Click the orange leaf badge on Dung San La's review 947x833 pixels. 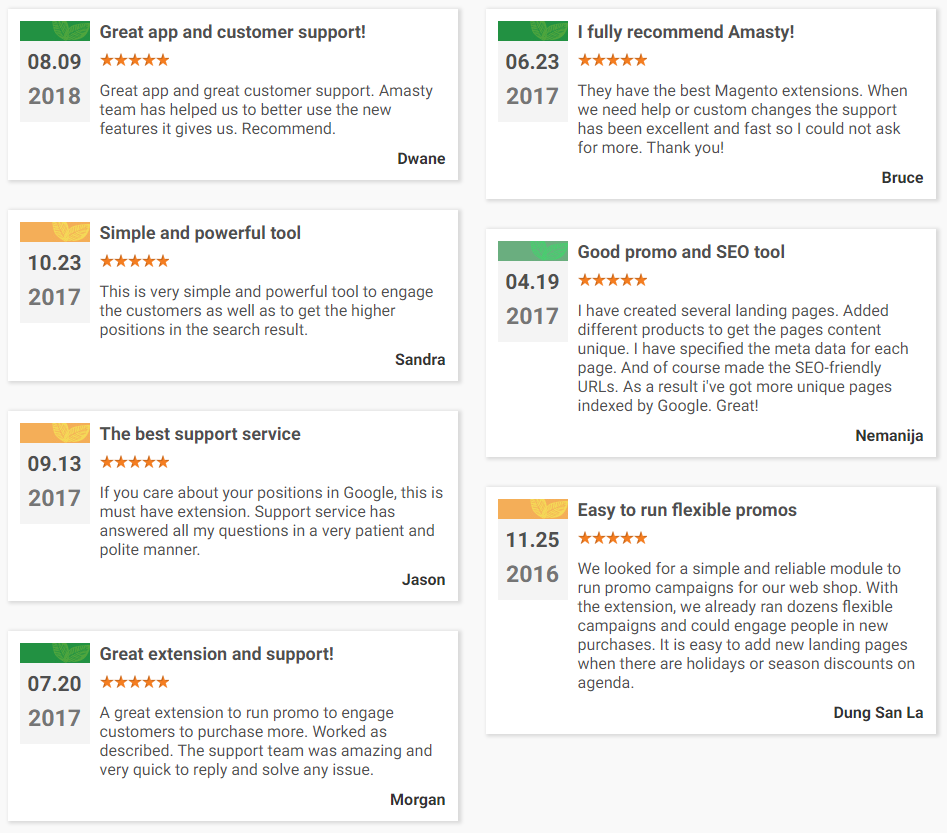point(533,509)
